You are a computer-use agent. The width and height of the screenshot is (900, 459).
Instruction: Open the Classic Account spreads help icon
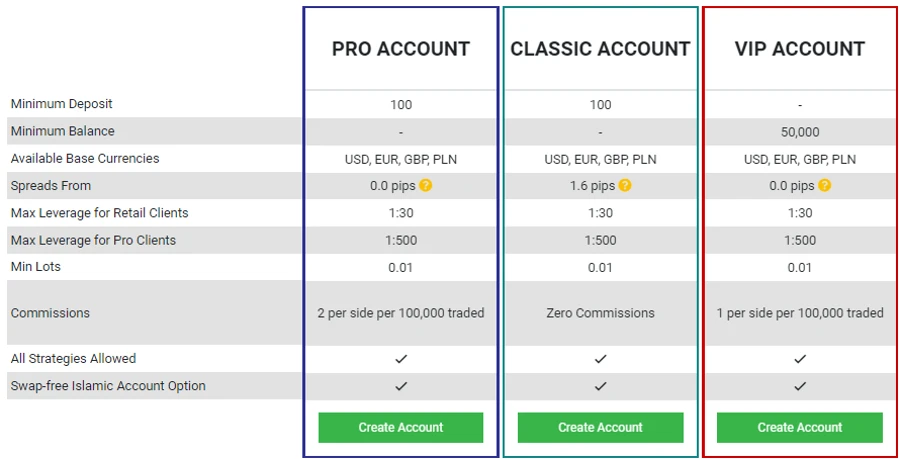tap(625, 185)
